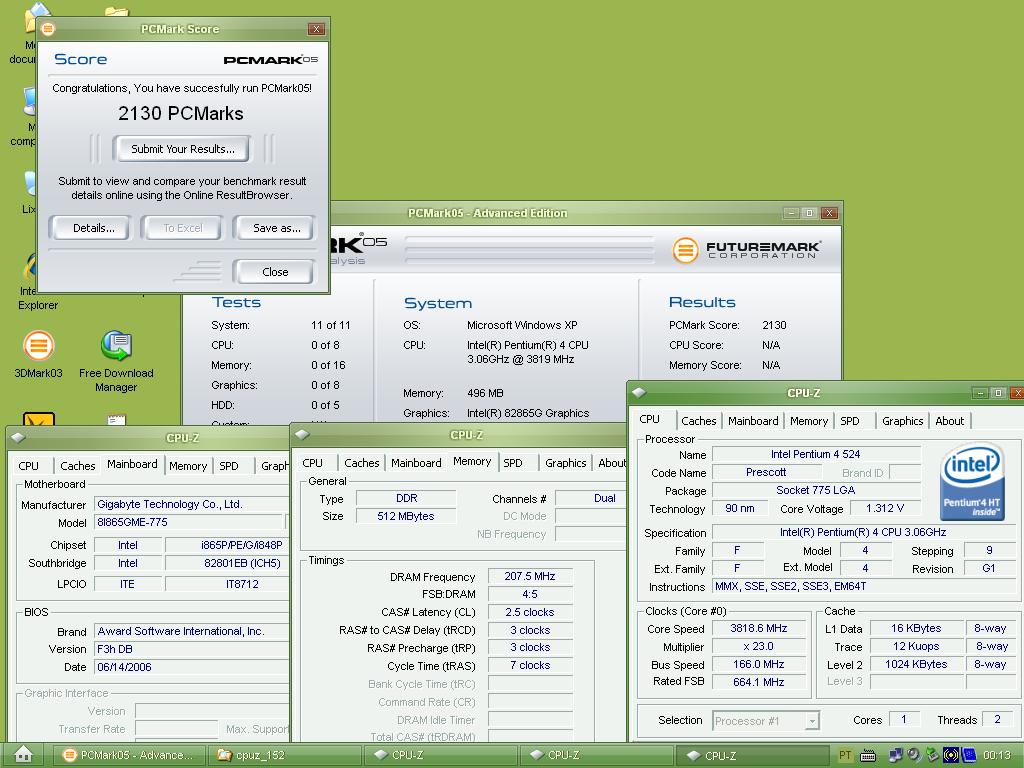Close PCMark Score window via X

point(316,29)
